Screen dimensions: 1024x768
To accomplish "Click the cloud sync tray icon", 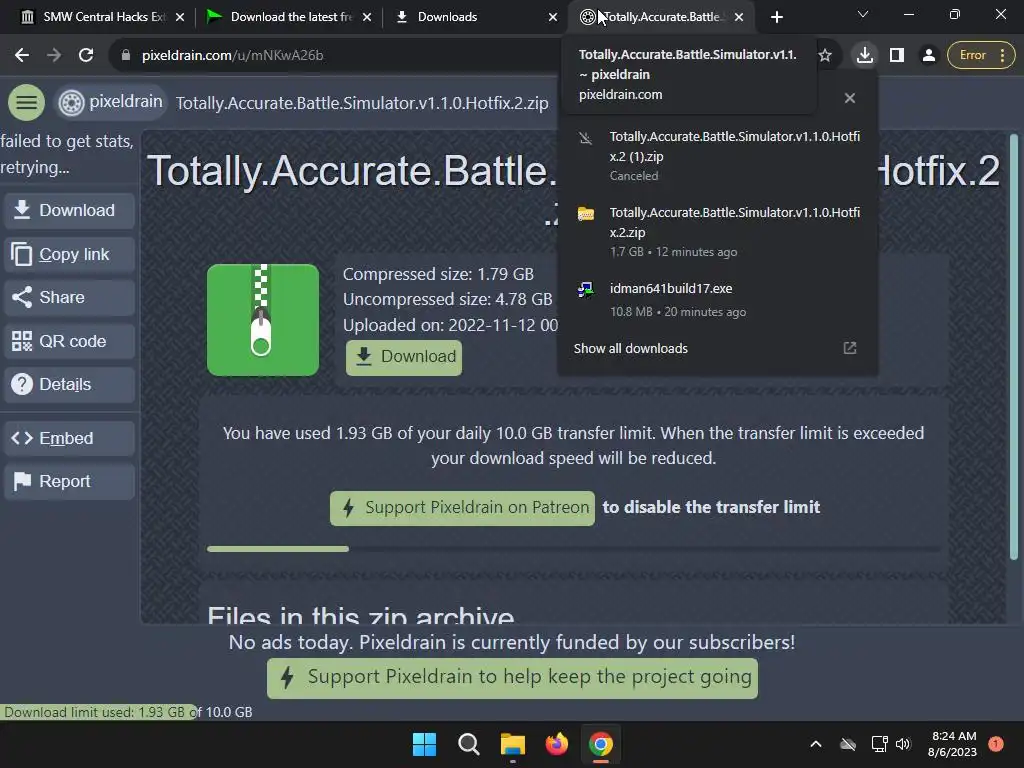I will 848,744.
